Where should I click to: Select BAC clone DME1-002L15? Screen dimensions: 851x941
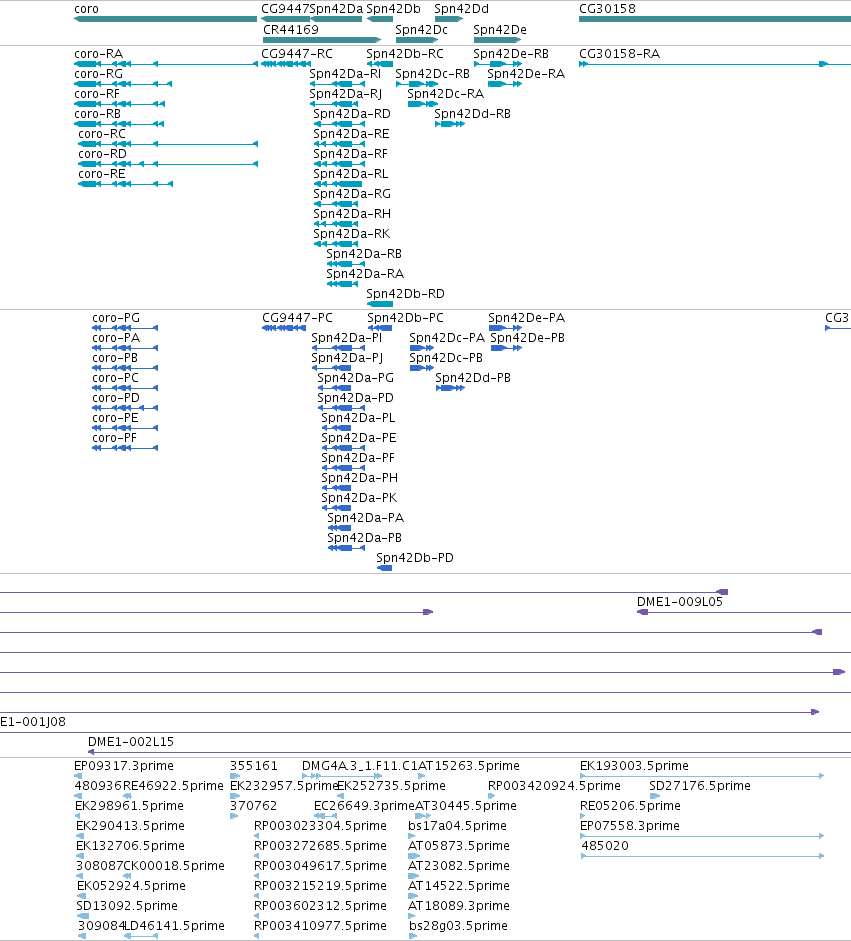click(x=469, y=751)
